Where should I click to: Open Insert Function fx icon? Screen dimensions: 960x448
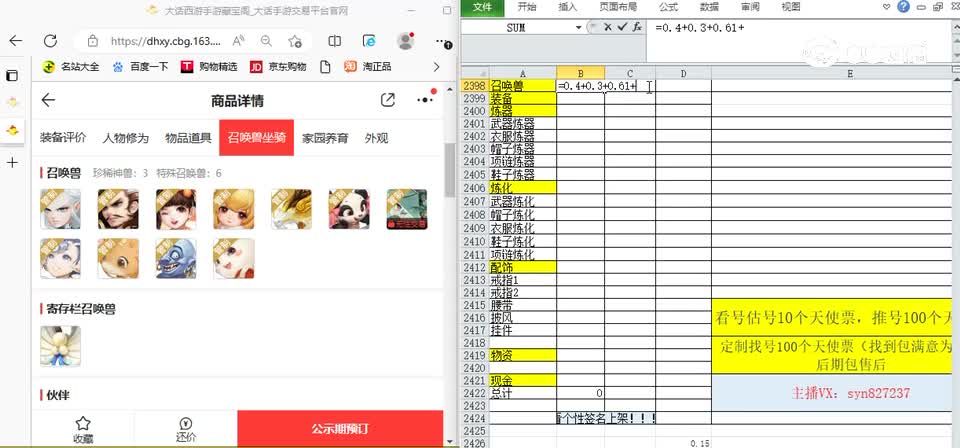pos(637,27)
